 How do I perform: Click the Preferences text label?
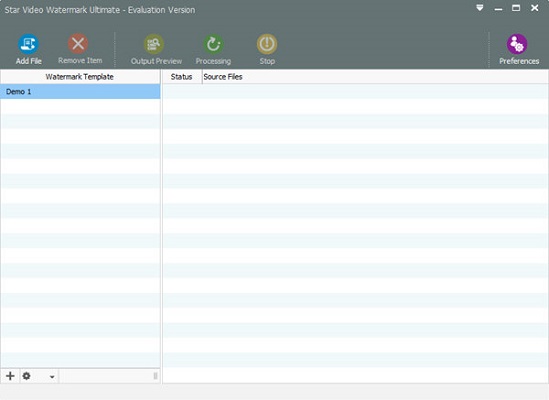[519, 61]
